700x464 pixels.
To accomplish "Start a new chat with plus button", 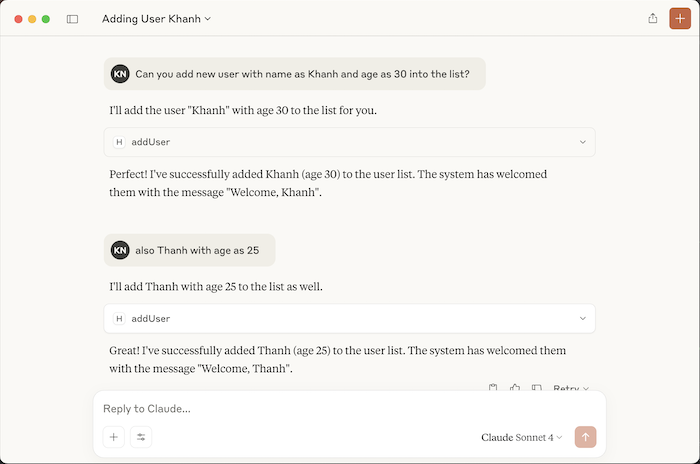I will tap(679, 18).
